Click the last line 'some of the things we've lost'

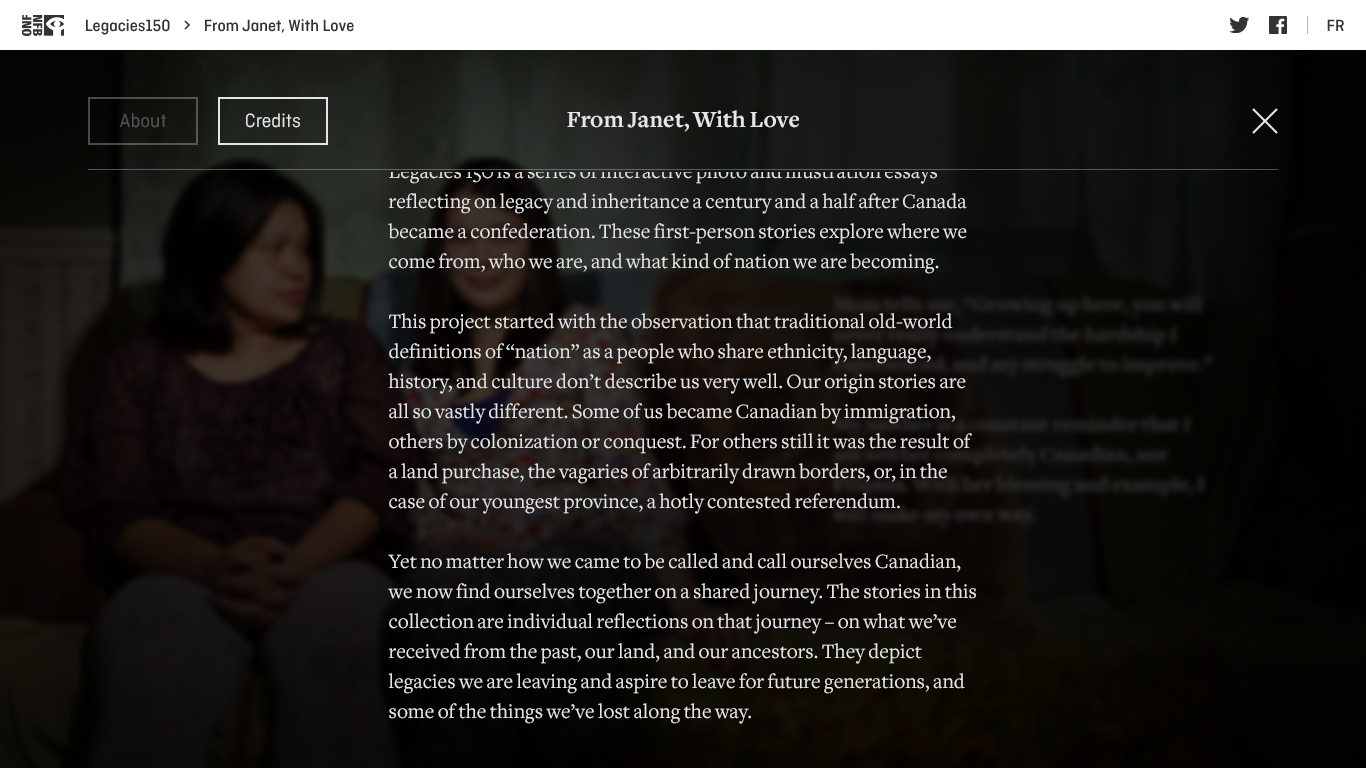coord(569,712)
